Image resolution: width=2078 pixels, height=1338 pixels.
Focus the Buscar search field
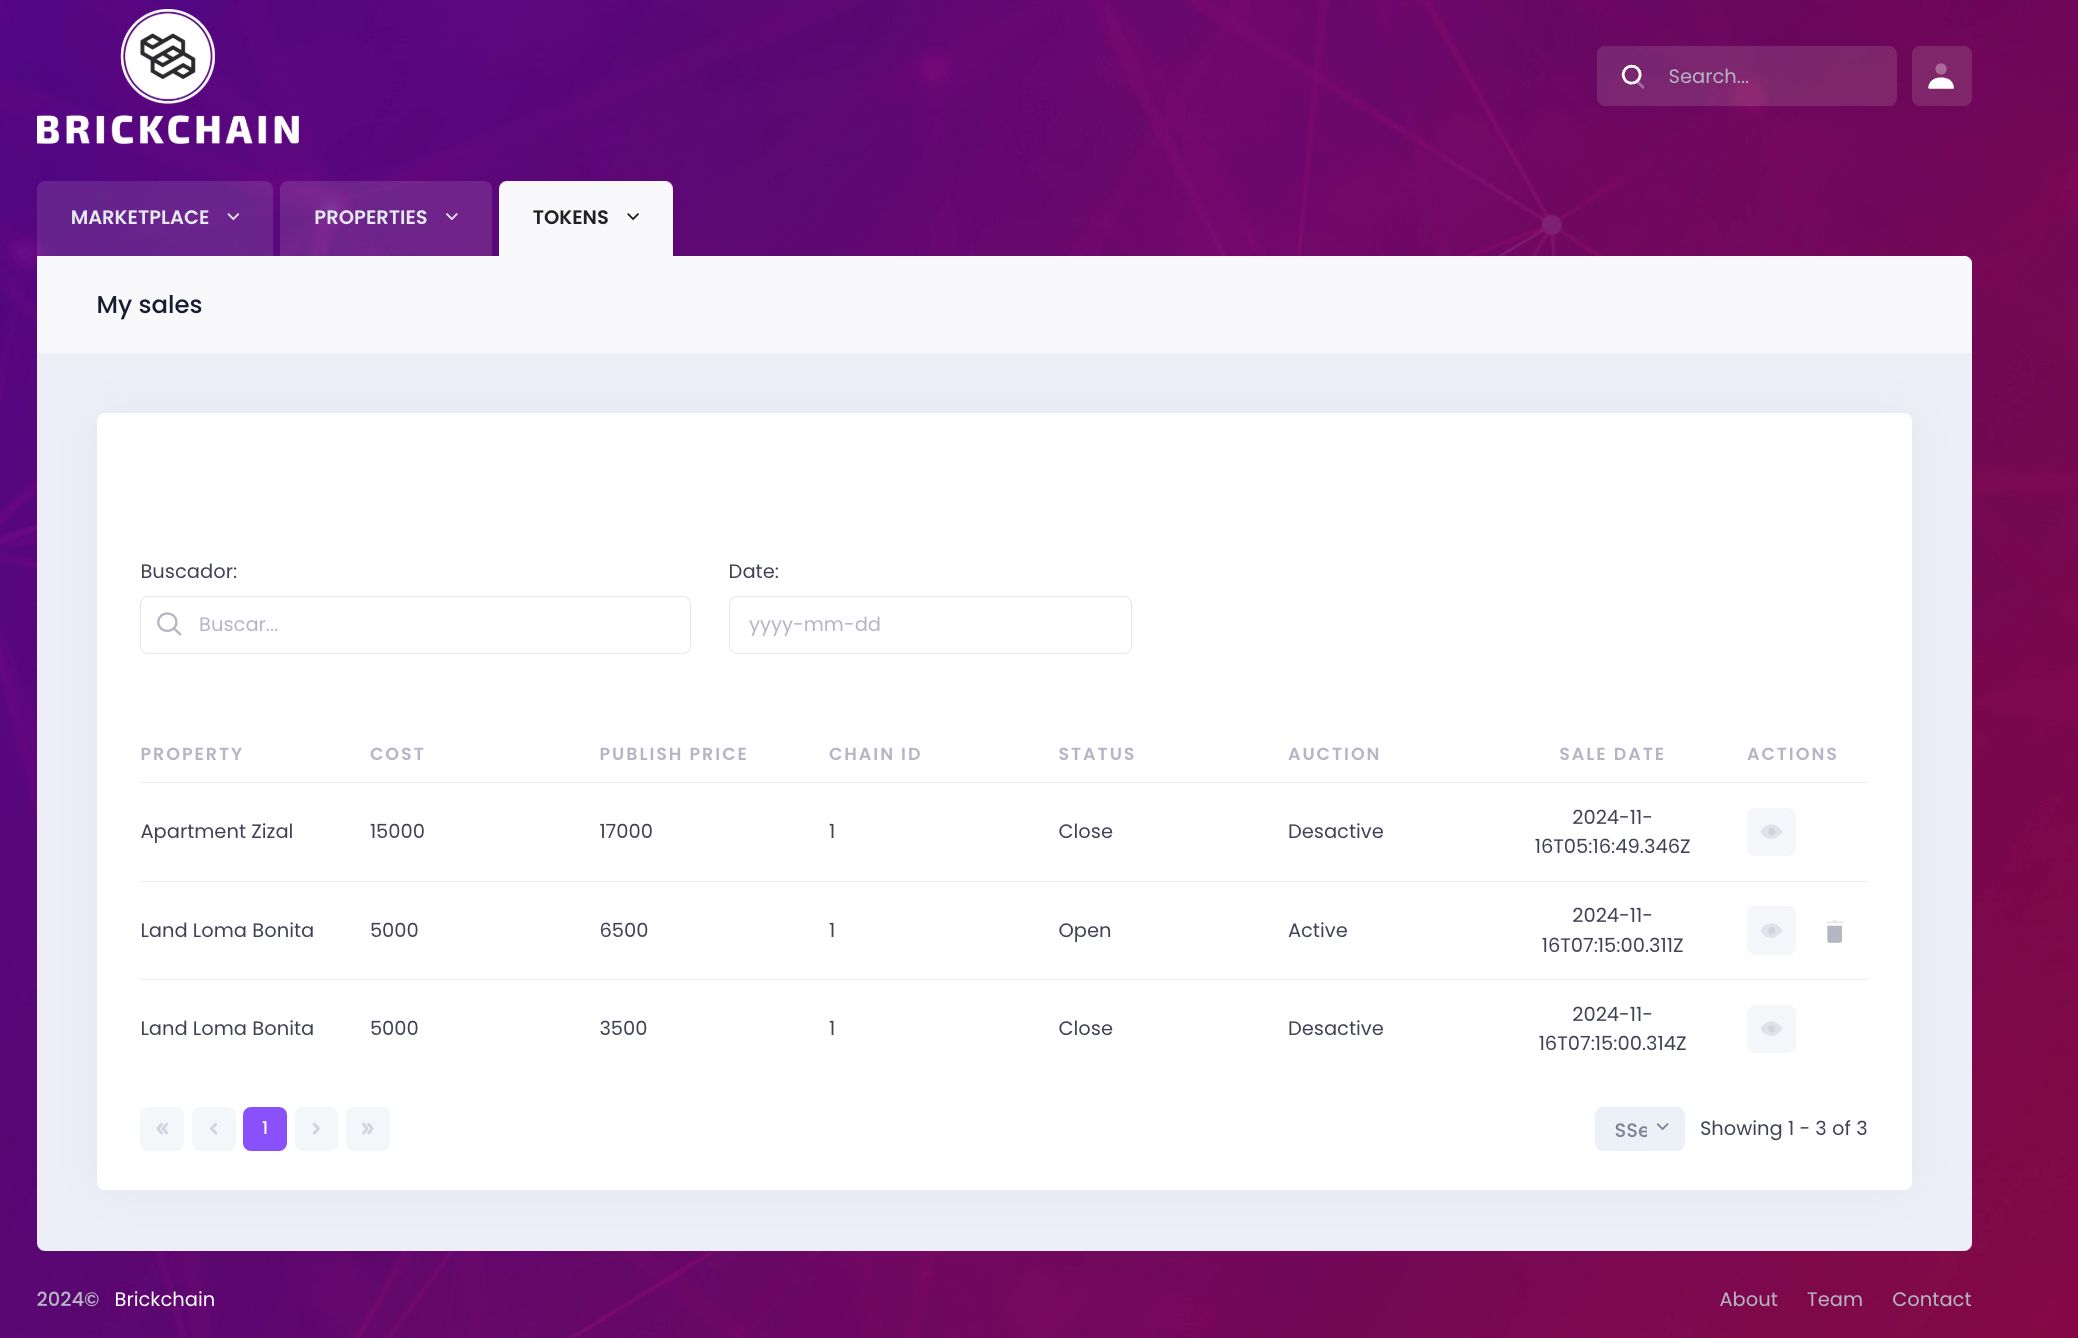[415, 625]
